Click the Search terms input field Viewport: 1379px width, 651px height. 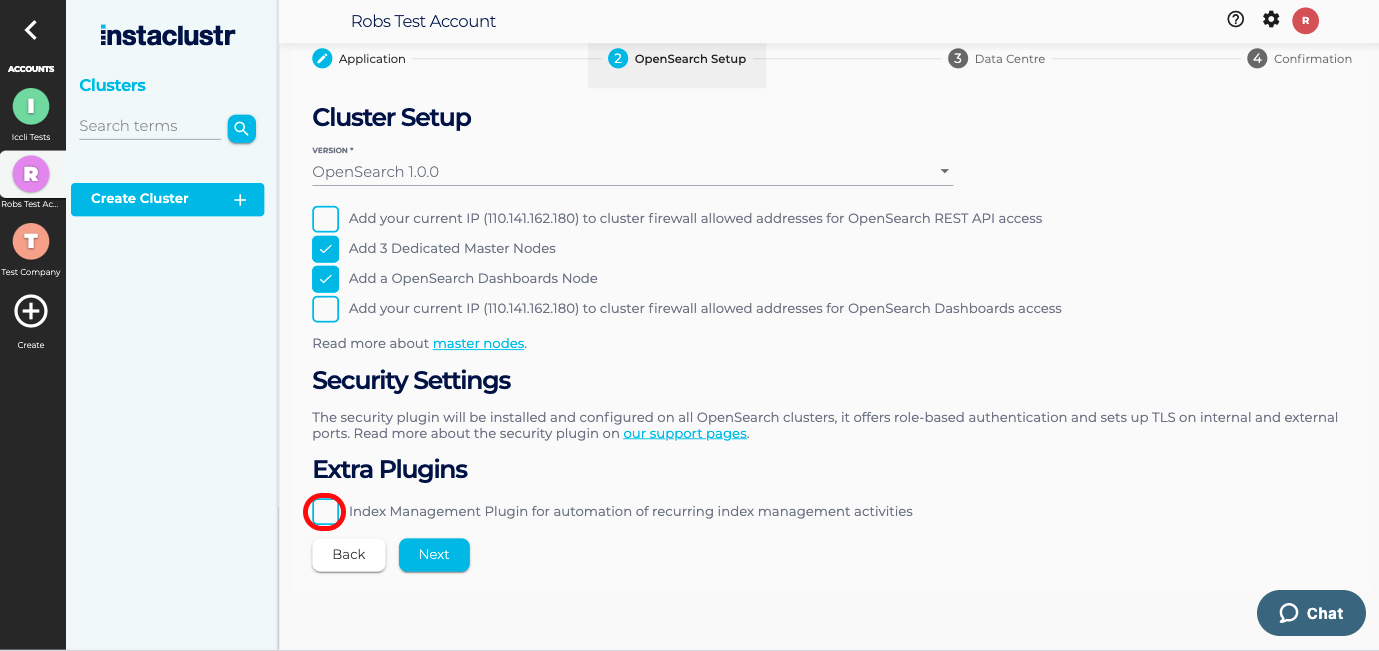click(x=149, y=126)
